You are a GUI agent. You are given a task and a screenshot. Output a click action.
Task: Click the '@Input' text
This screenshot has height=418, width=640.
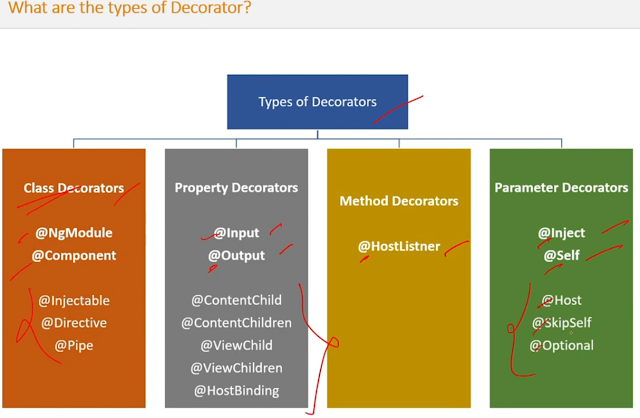click(236, 233)
